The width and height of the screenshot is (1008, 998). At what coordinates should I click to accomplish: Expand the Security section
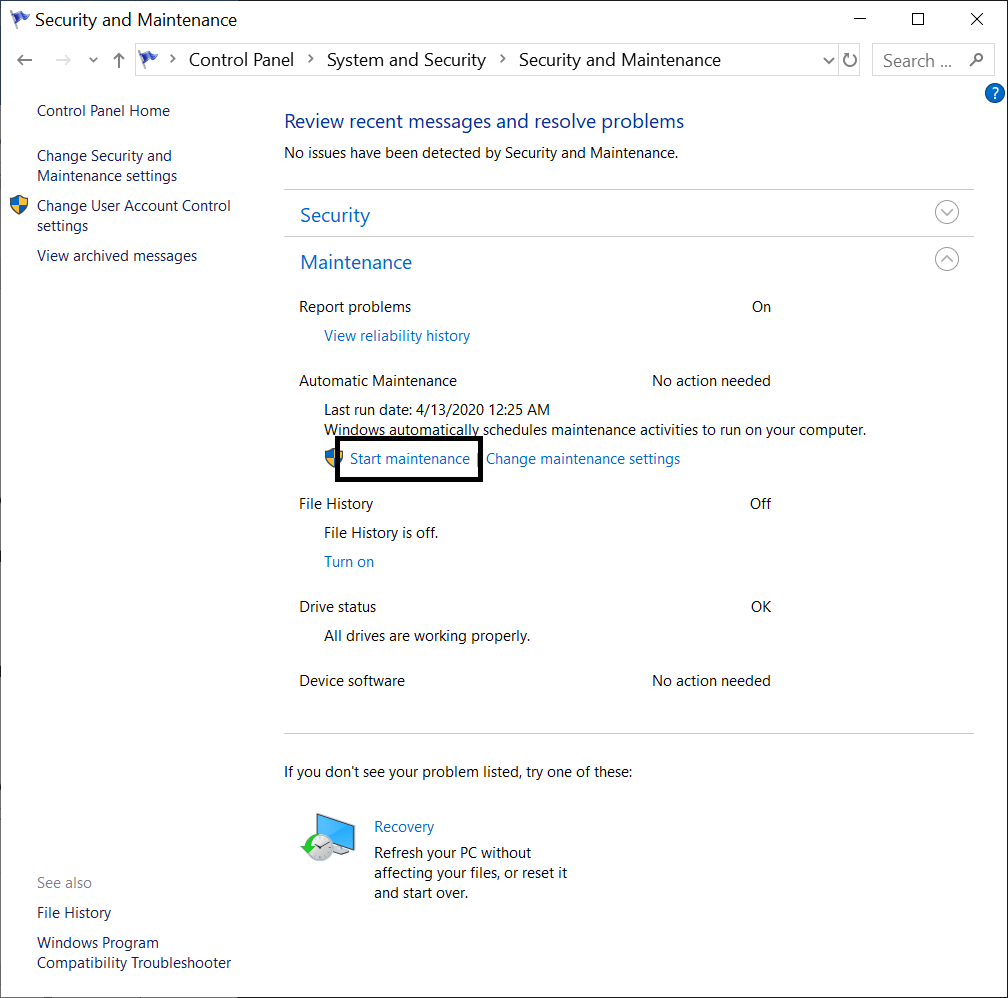[947, 212]
